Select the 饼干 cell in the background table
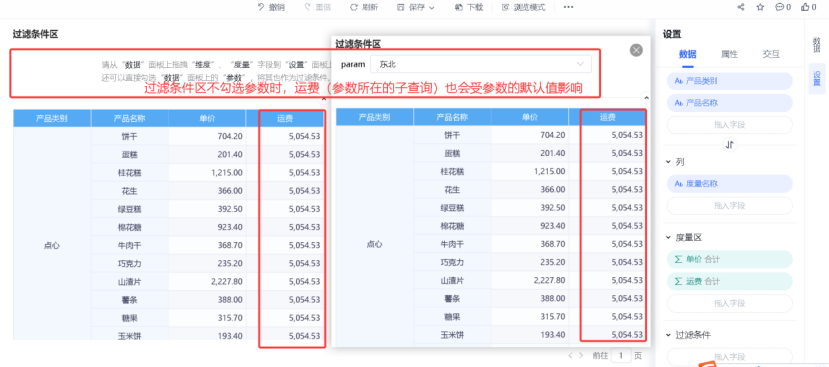The height and width of the screenshot is (367, 829). 130,136
